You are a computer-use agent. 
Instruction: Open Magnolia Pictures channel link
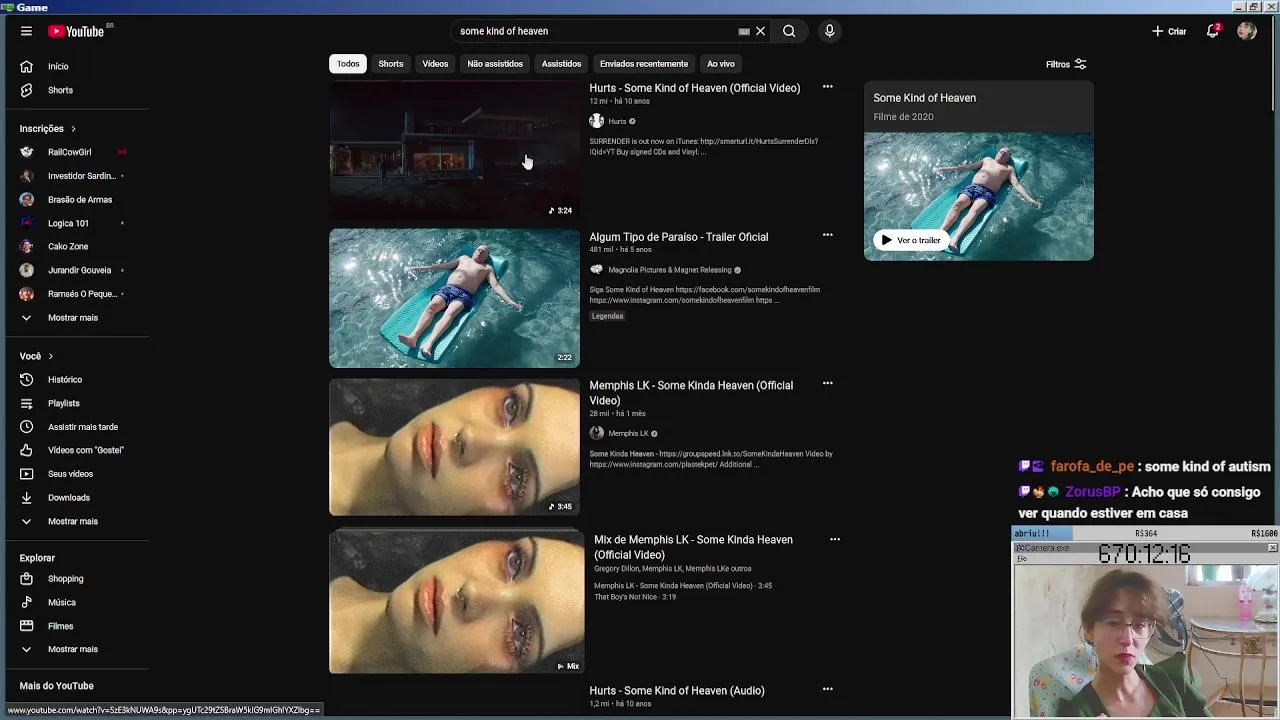[x=670, y=270]
